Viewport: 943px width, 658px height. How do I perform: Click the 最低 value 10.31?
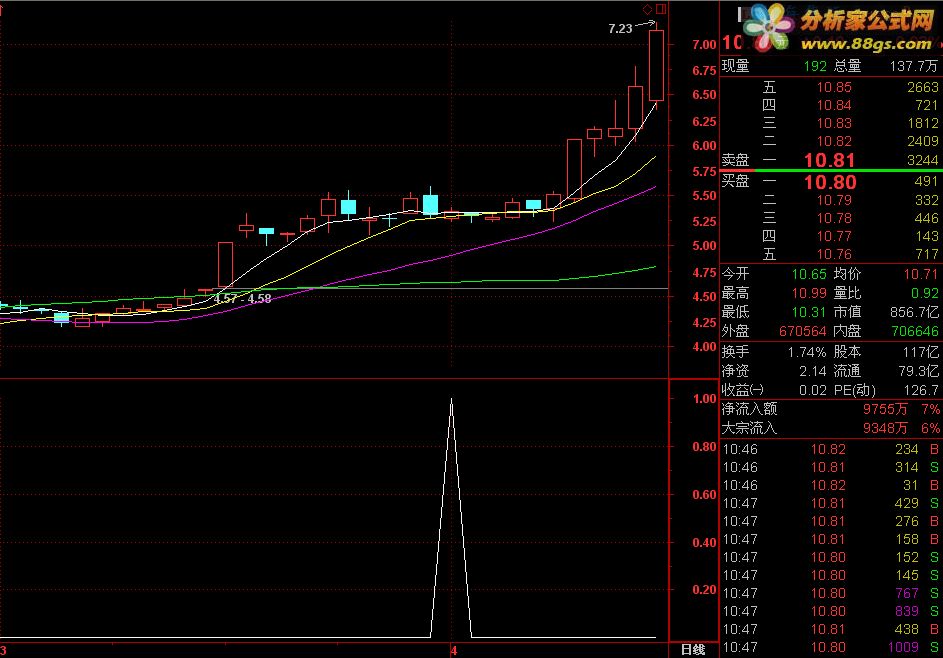click(809, 312)
